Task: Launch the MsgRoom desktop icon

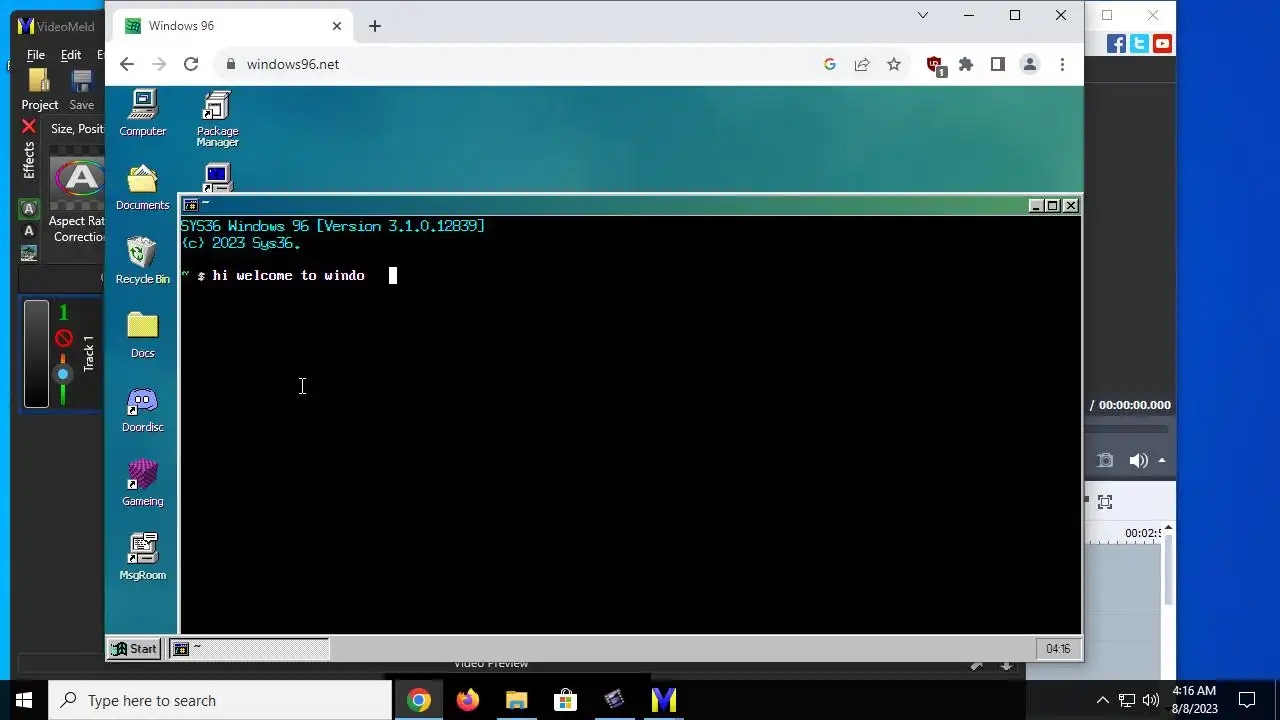Action: [143, 557]
